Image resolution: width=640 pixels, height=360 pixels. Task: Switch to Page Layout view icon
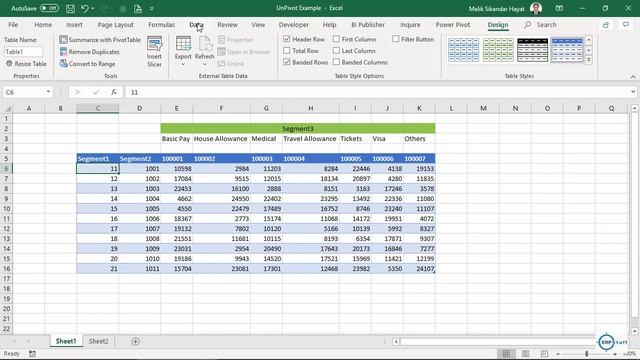[x=525, y=353]
